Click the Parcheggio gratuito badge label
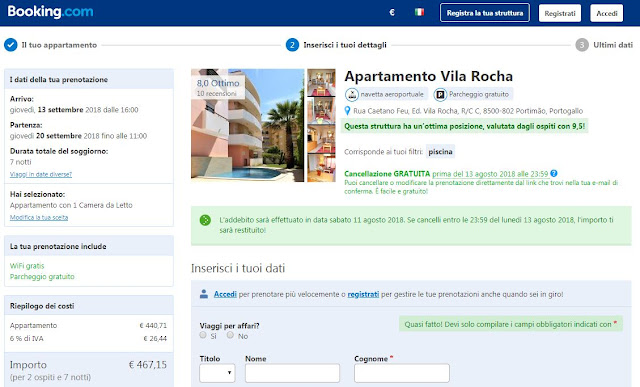Viewport: 640px width, 387px height. tap(479, 94)
